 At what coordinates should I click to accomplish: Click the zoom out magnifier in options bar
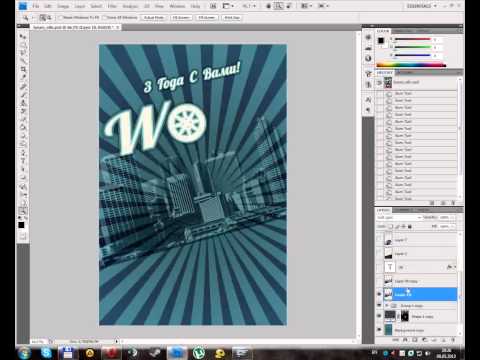coord(49,17)
